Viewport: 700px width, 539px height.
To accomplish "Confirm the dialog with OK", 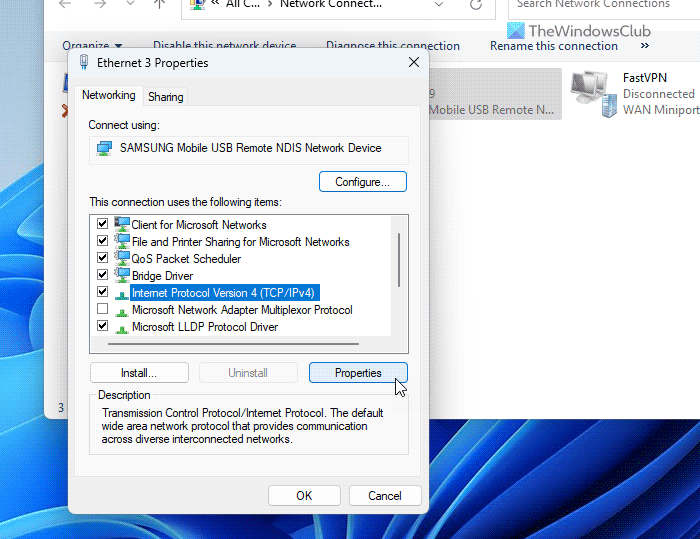I will pyautogui.click(x=304, y=496).
